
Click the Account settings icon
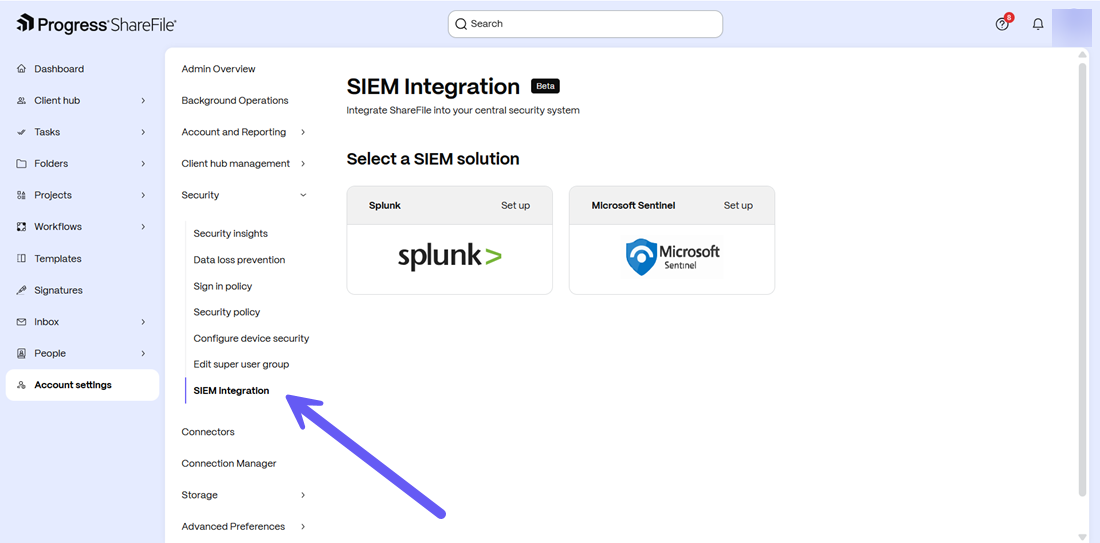[x=21, y=385]
